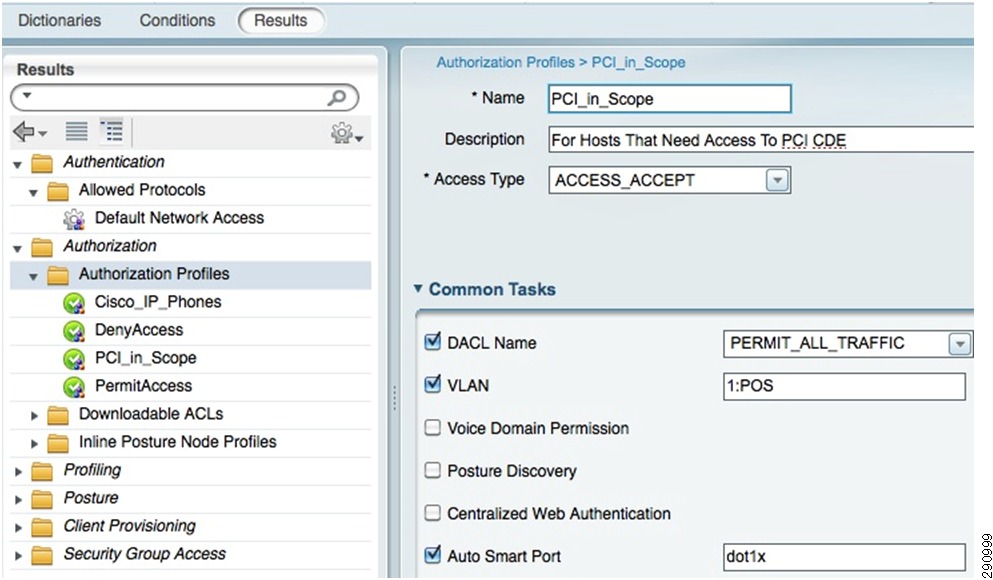Select the DenyAccess profile icon
This screenshot has height=580, width=993.
[74, 331]
